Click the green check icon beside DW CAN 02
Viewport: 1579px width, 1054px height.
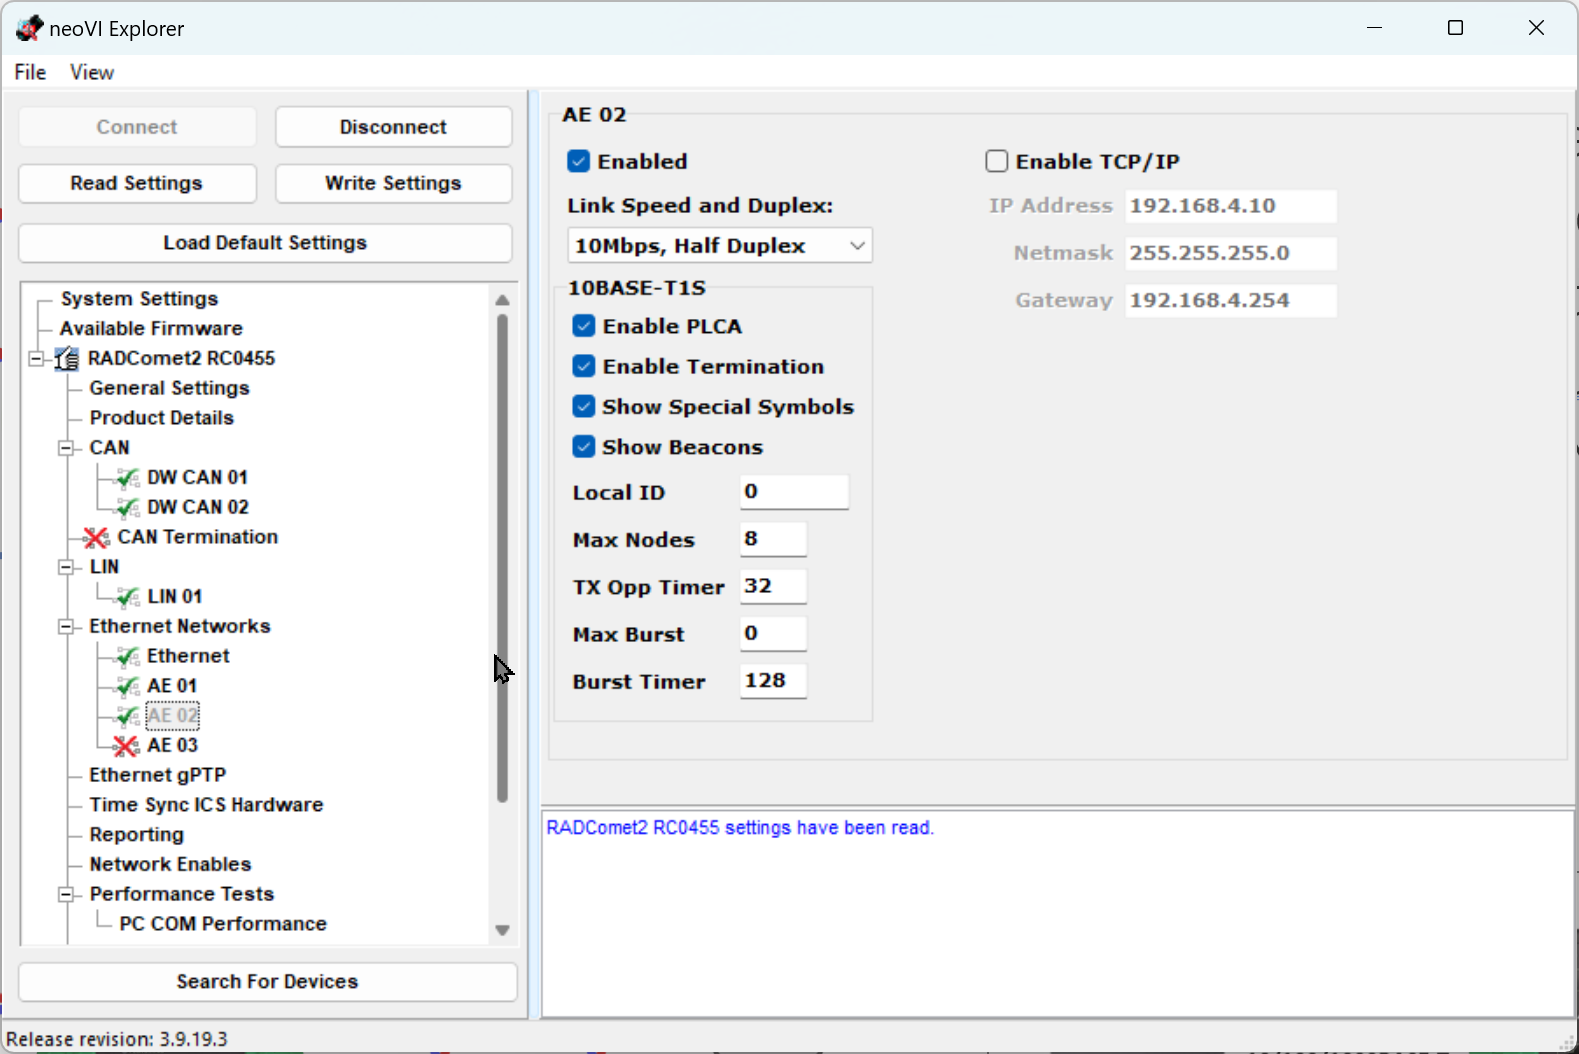click(127, 508)
